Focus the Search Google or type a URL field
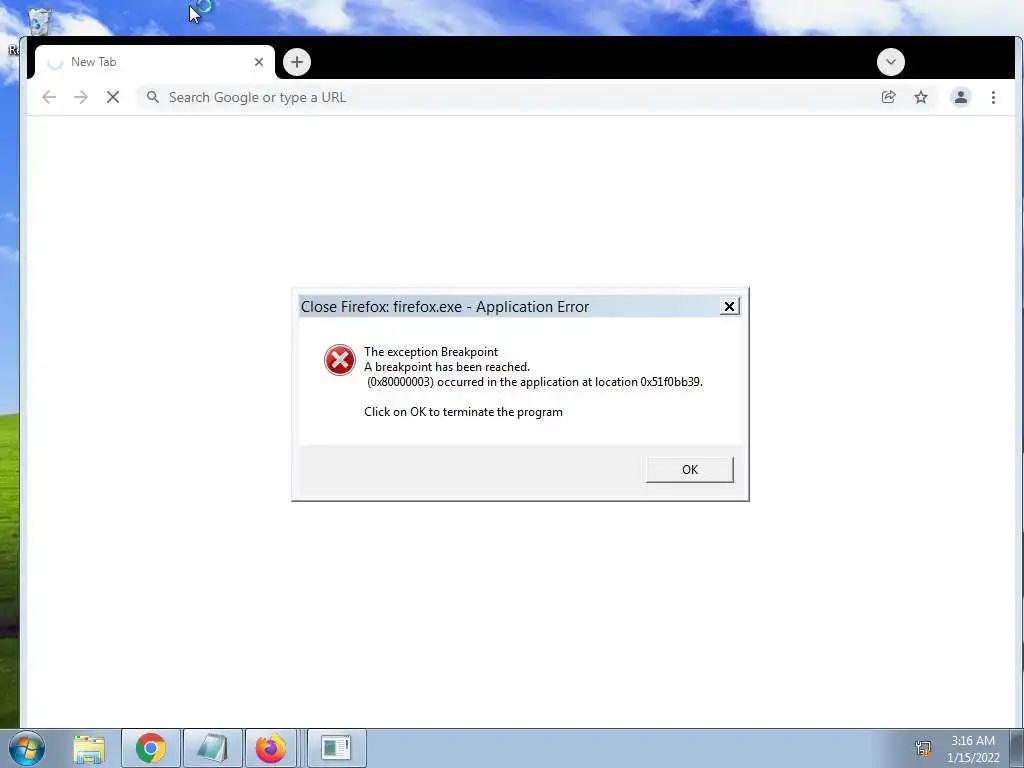Screen dimensions: 1024x768 point(509,97)
